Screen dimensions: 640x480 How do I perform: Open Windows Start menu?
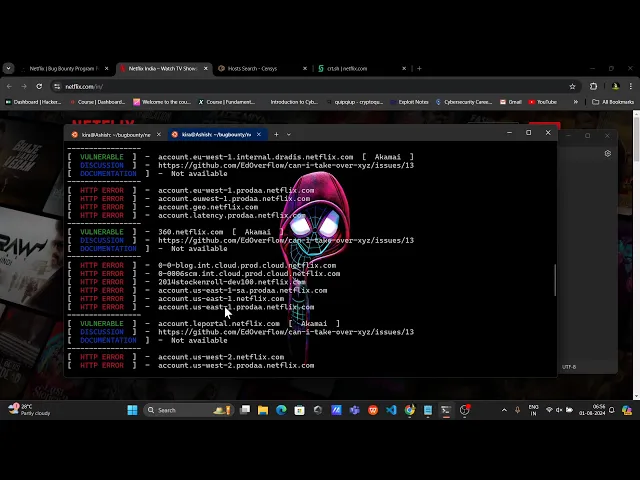click(133, 410)
